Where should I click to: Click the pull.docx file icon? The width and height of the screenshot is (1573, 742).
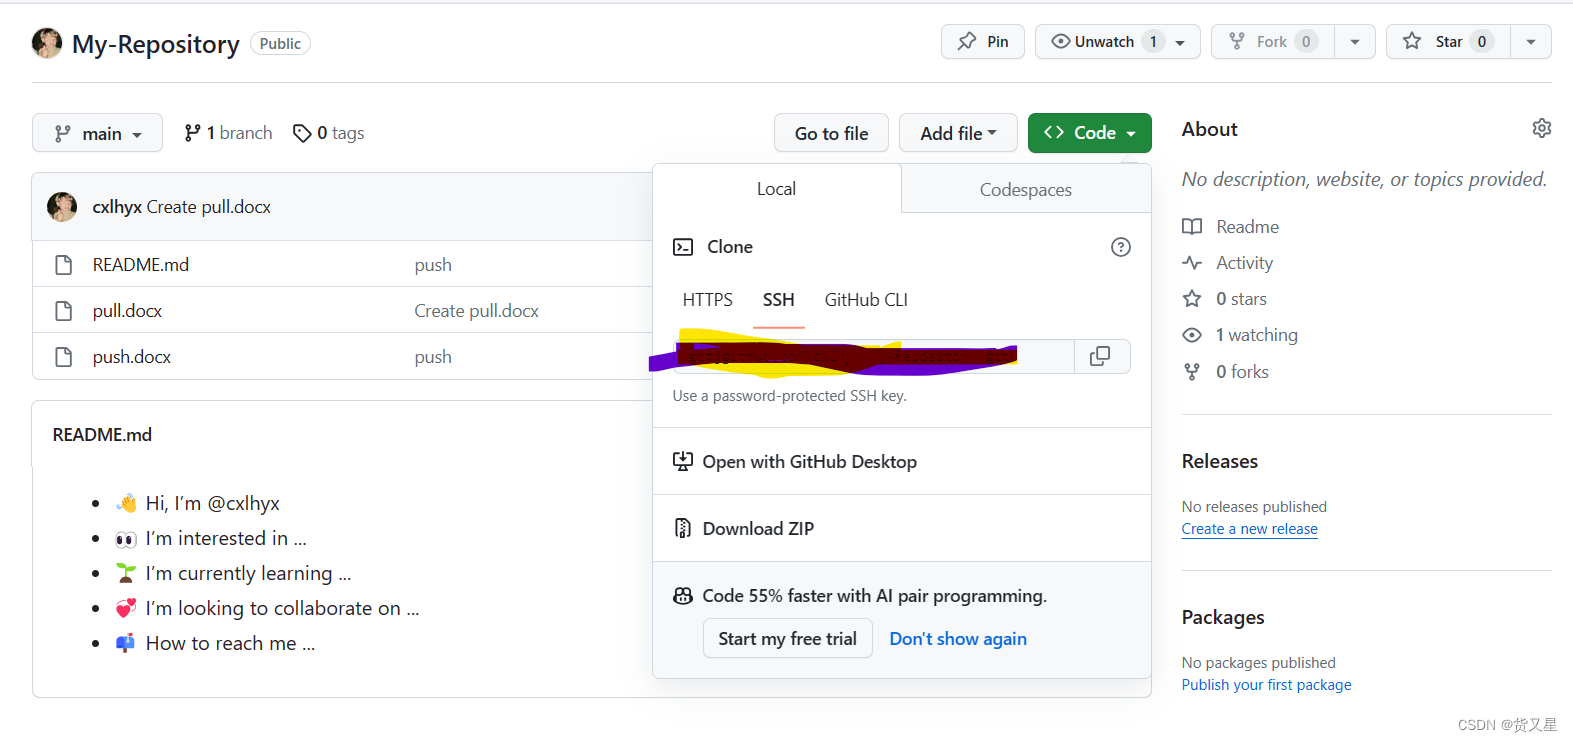tap(64, 311)
